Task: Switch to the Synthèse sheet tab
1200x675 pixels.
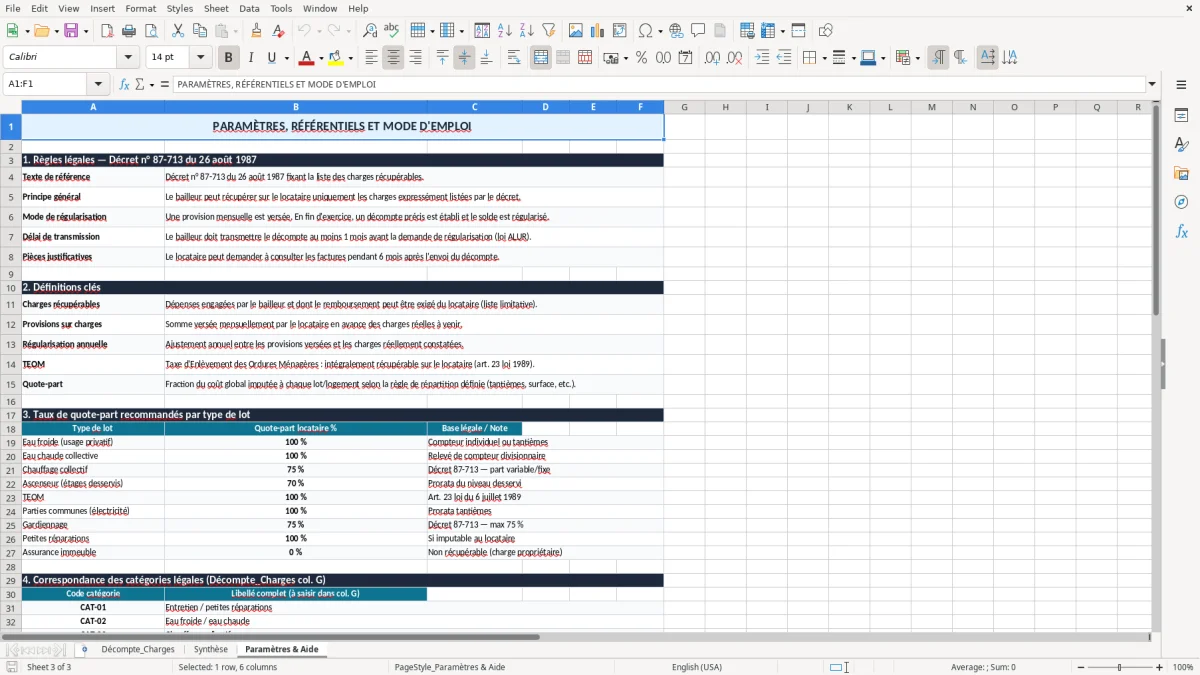Action: tap(211, 650)
